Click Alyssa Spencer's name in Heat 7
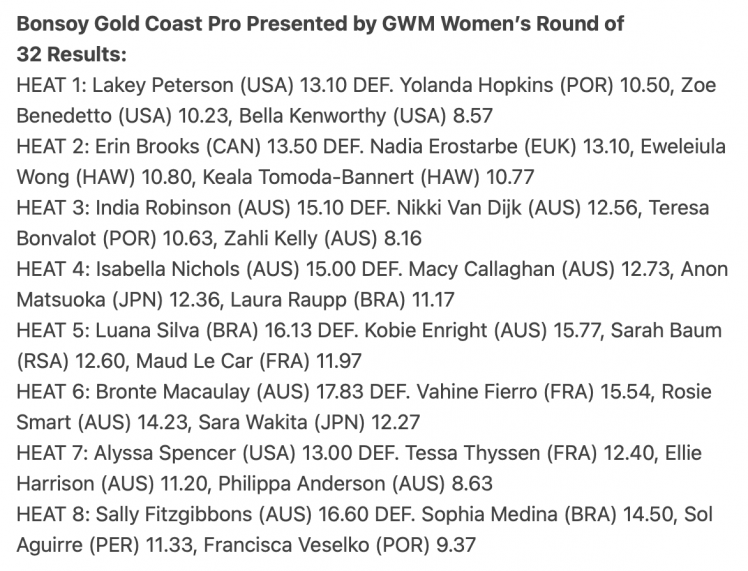This screenshot has height=571, width=748. 165,453
